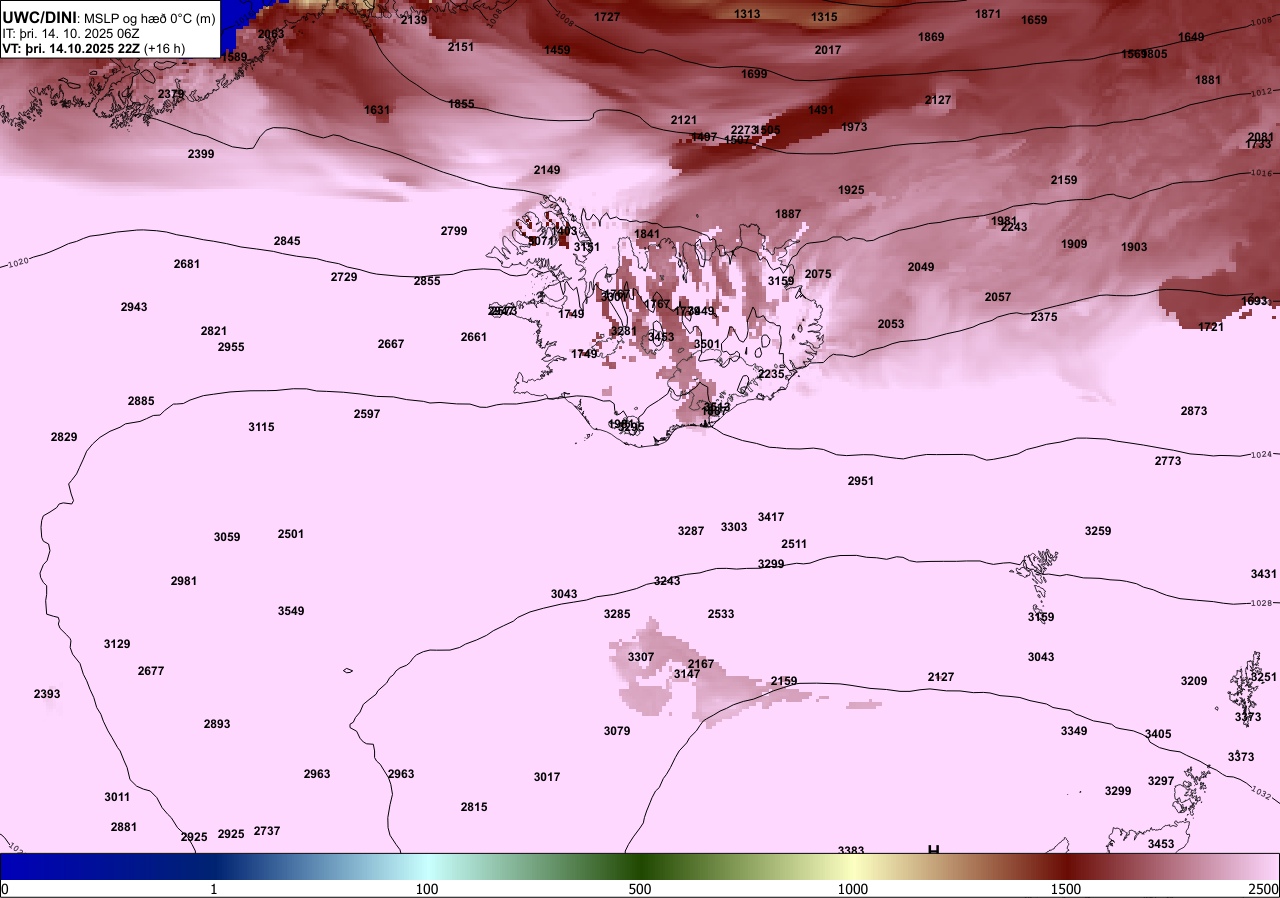Click the value 1721
The image size is (1280, 898).
(x=1211, y=327)
